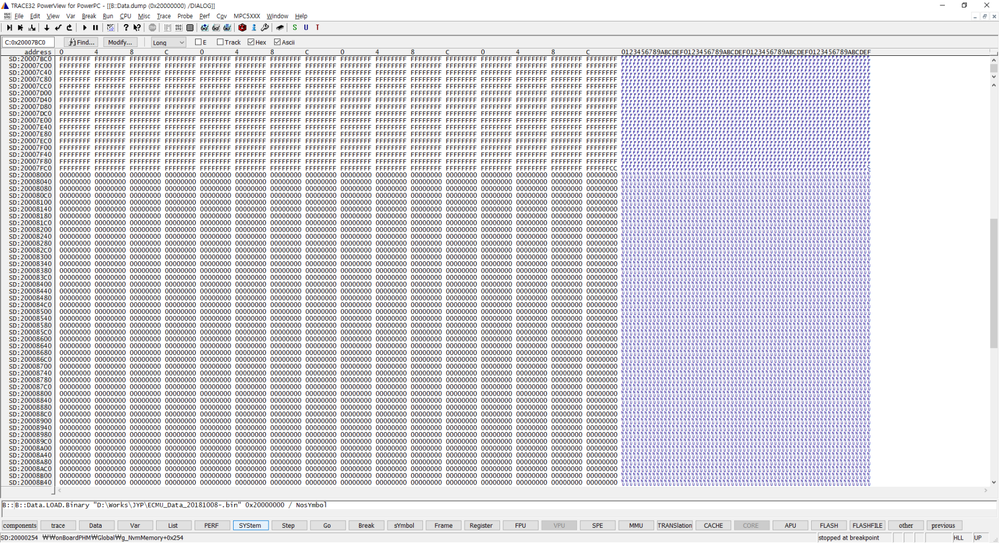This screenshot has width=999, height=543.
Task: Open the Perf menu
Action: pyautogui.click(x=205, y=16)
